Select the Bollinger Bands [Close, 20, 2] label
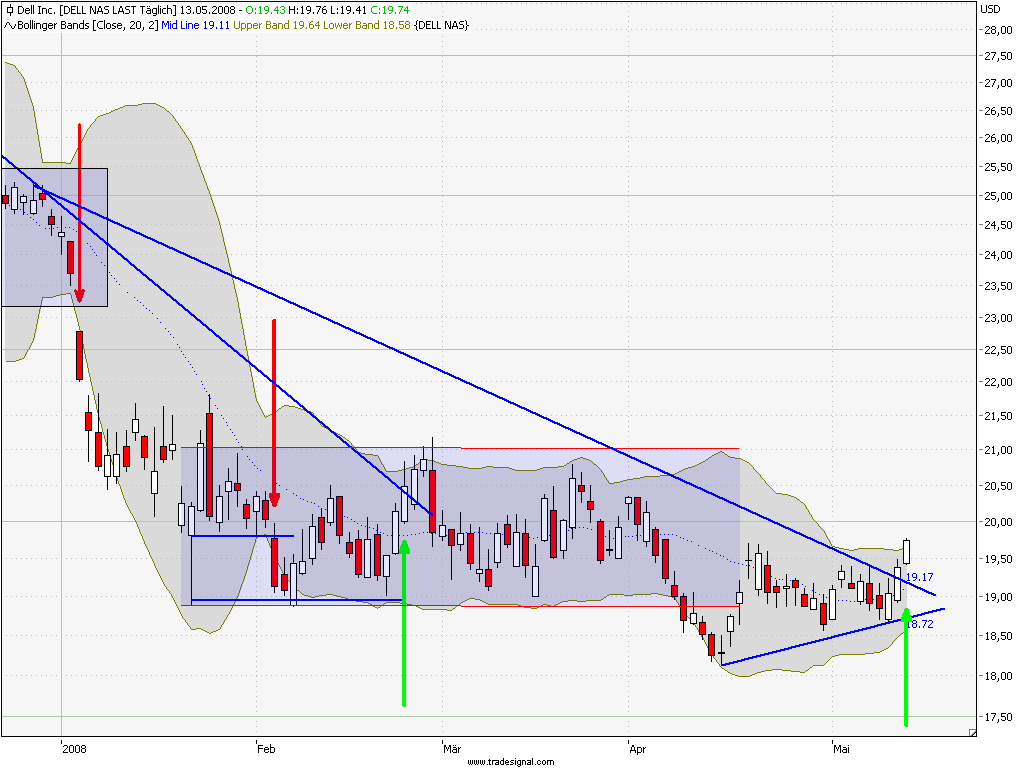Viewport: 1024px width, 768px height. click(88, 25)
